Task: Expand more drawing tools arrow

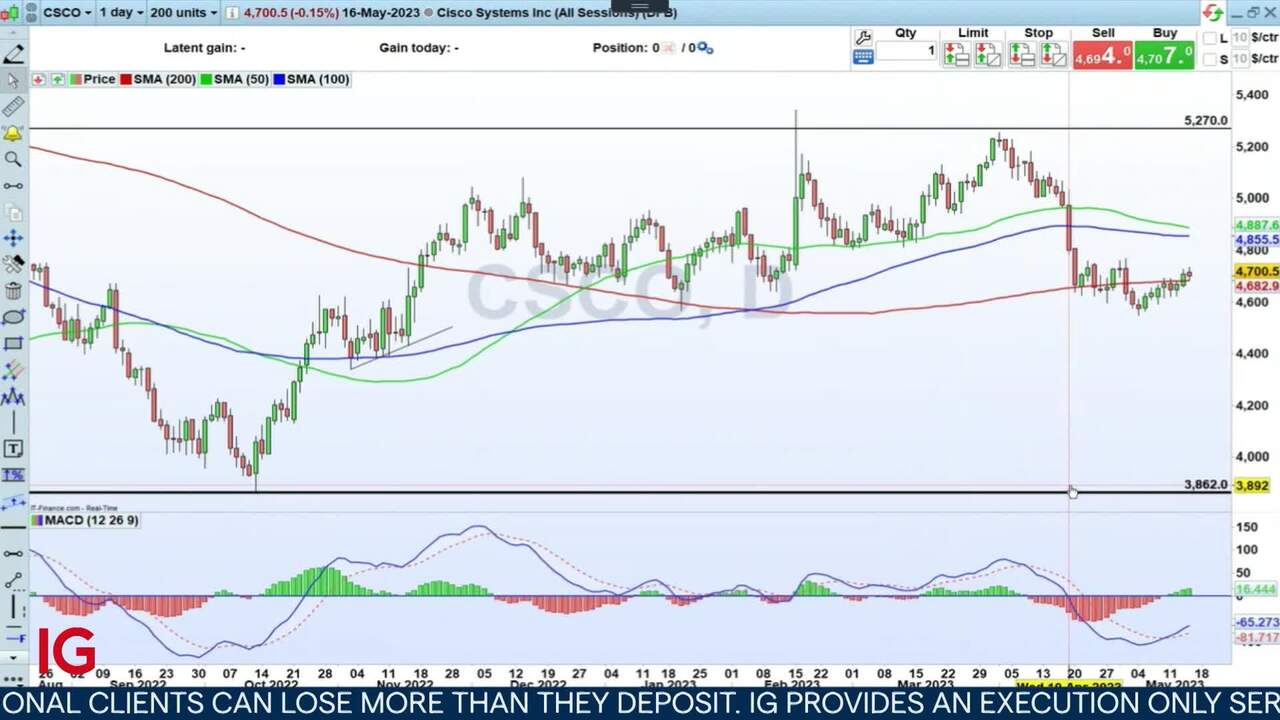Action: (13, 658)
